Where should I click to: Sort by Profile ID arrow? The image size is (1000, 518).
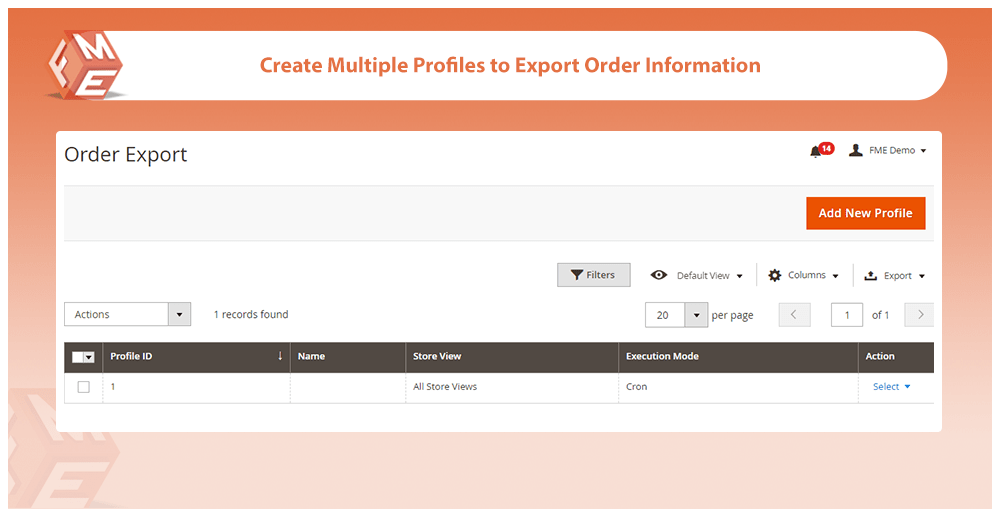coord(280,356)
